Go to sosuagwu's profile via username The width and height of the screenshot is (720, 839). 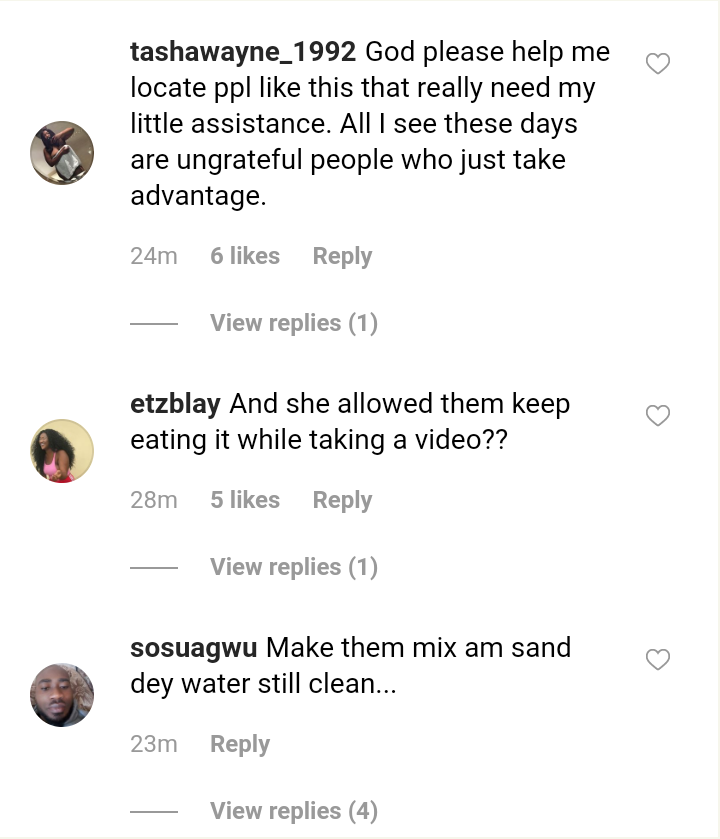point(194,648)
